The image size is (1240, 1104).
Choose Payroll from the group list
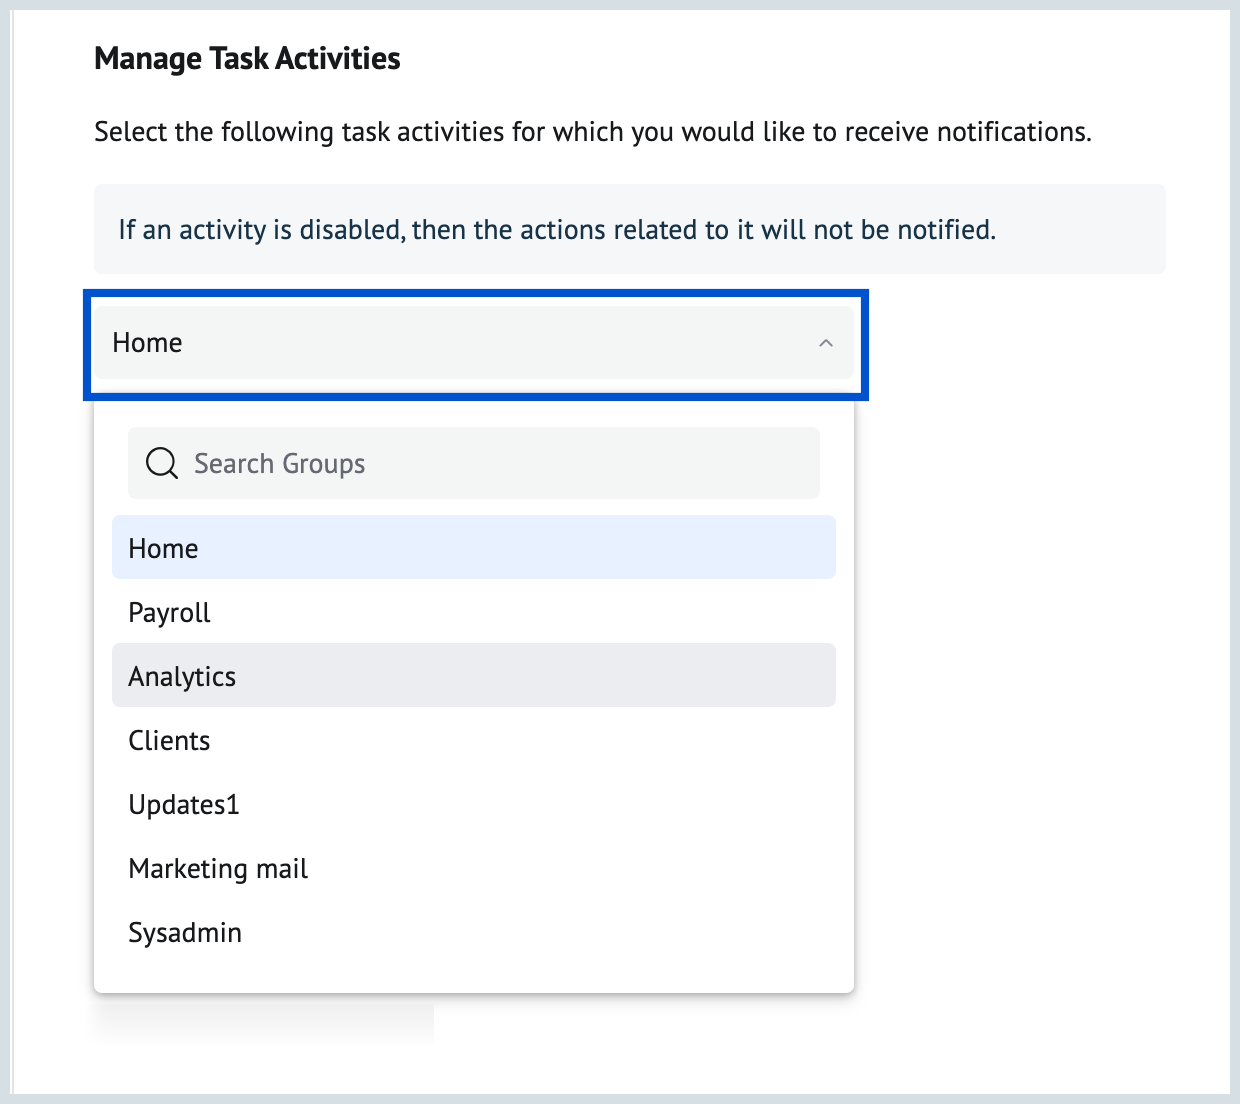[x=170, y=612]
